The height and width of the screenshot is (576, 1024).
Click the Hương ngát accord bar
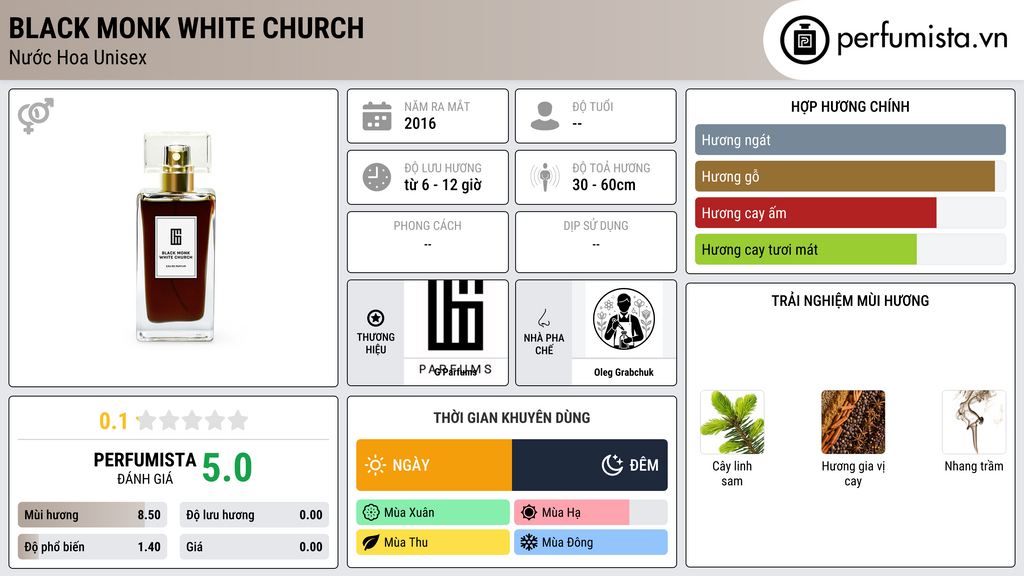(x=850, y=140)
